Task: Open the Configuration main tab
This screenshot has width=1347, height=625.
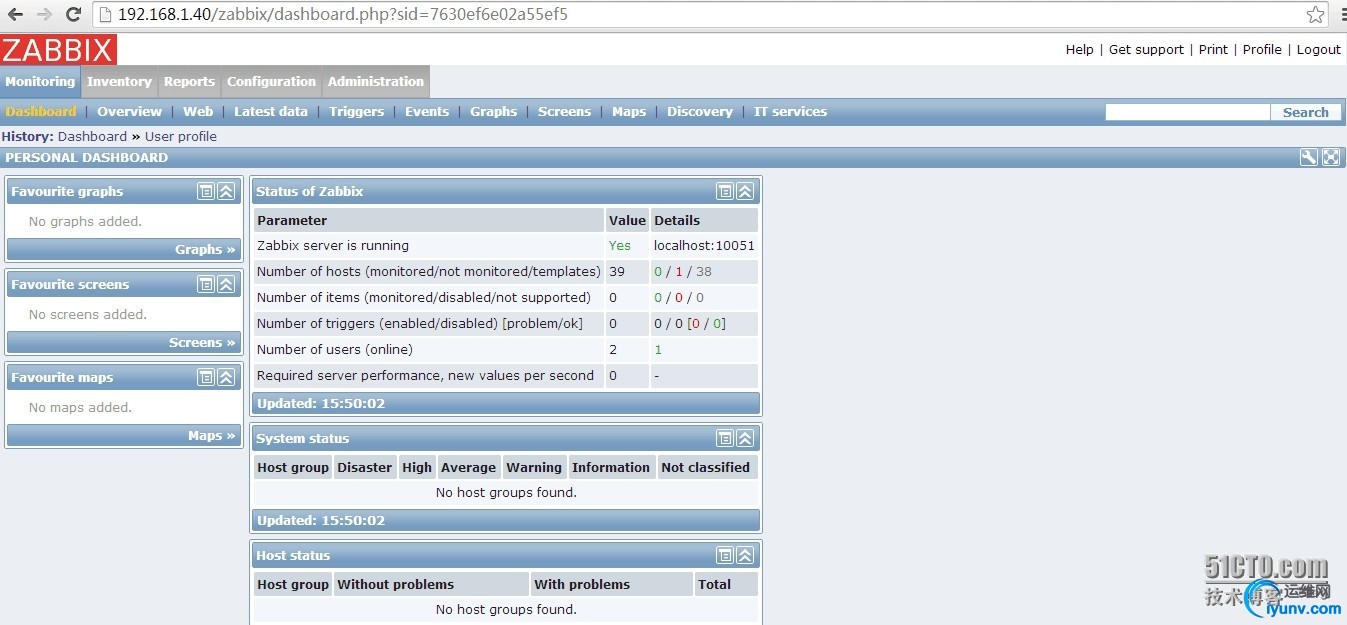Action: (271, 82)
